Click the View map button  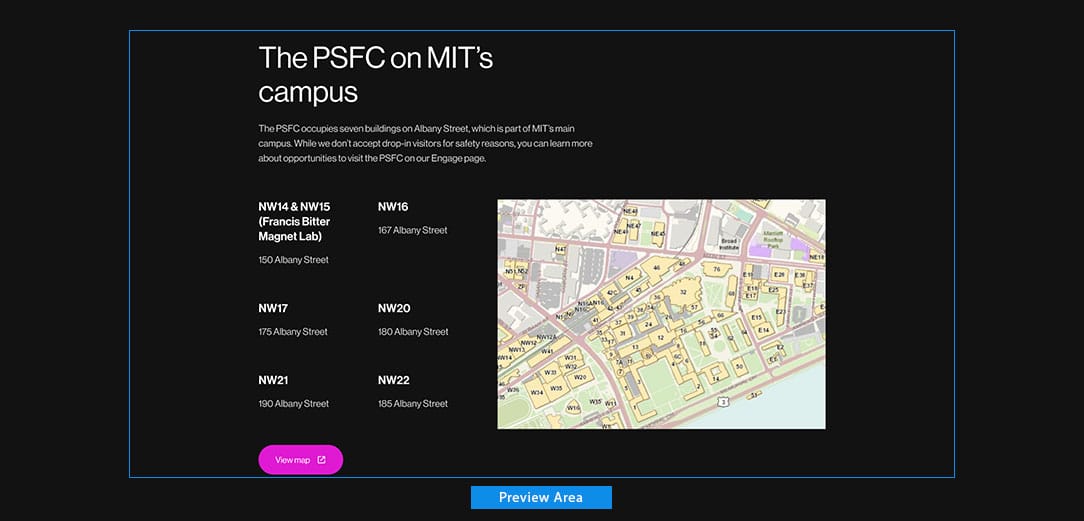click(x=301, y=460)
